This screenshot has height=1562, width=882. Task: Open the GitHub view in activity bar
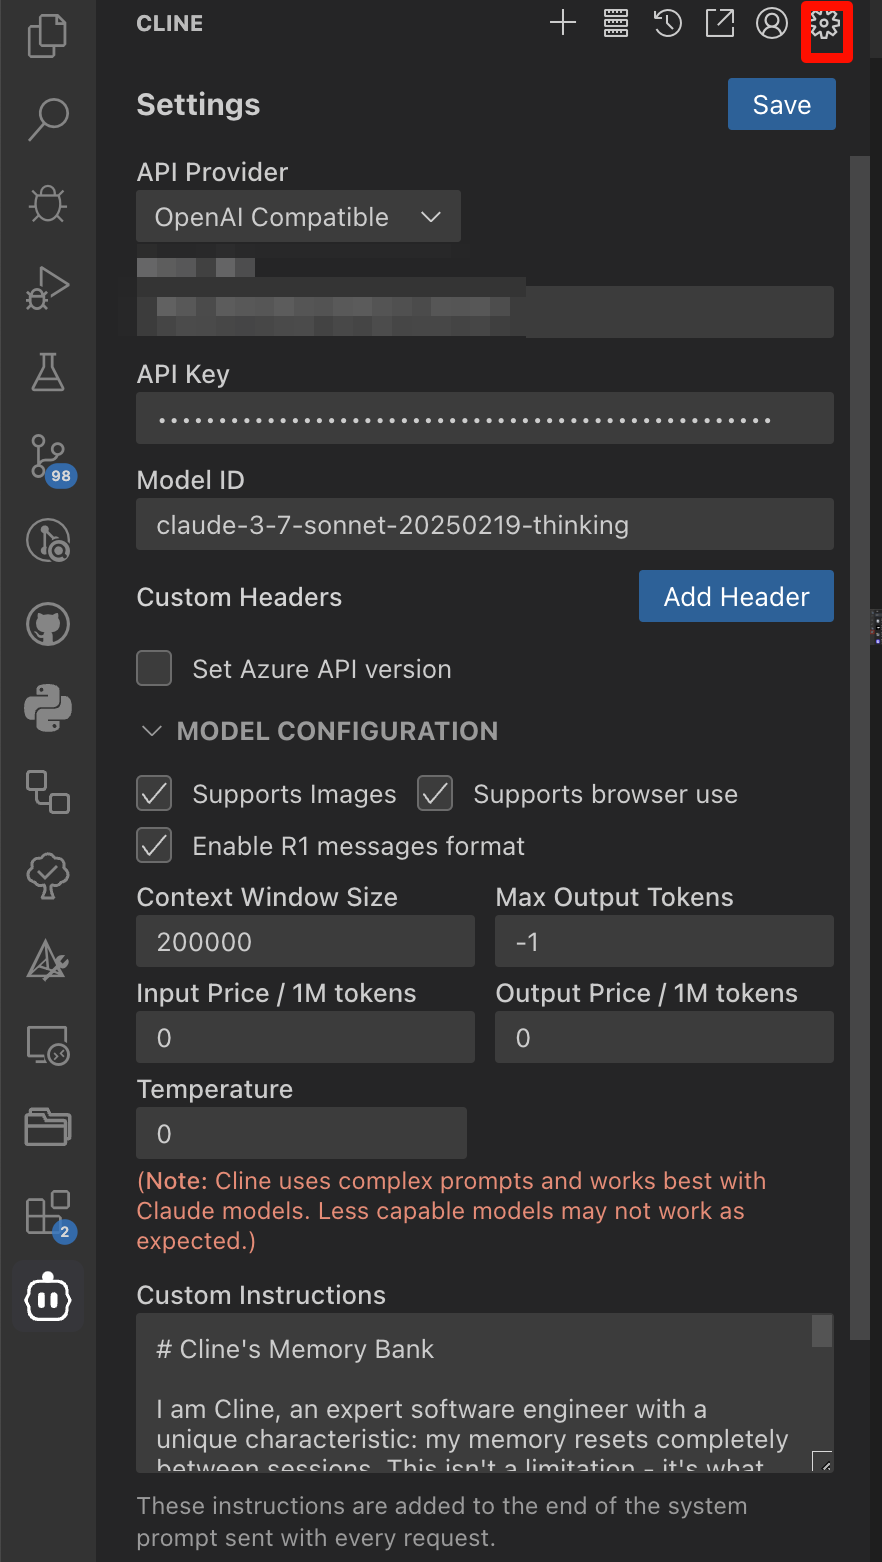[x=48, y=625]
